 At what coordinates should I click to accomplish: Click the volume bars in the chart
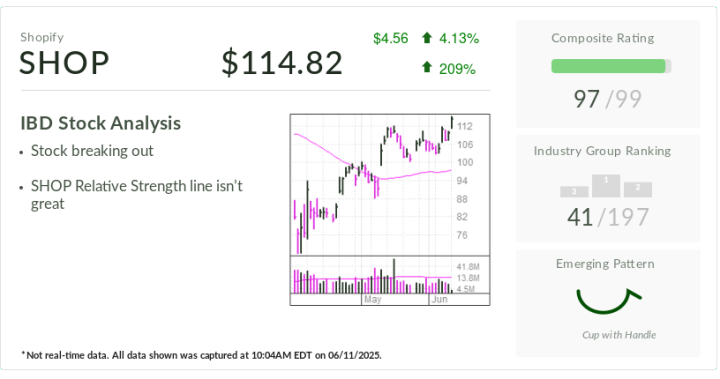click(x=373, y=276)
